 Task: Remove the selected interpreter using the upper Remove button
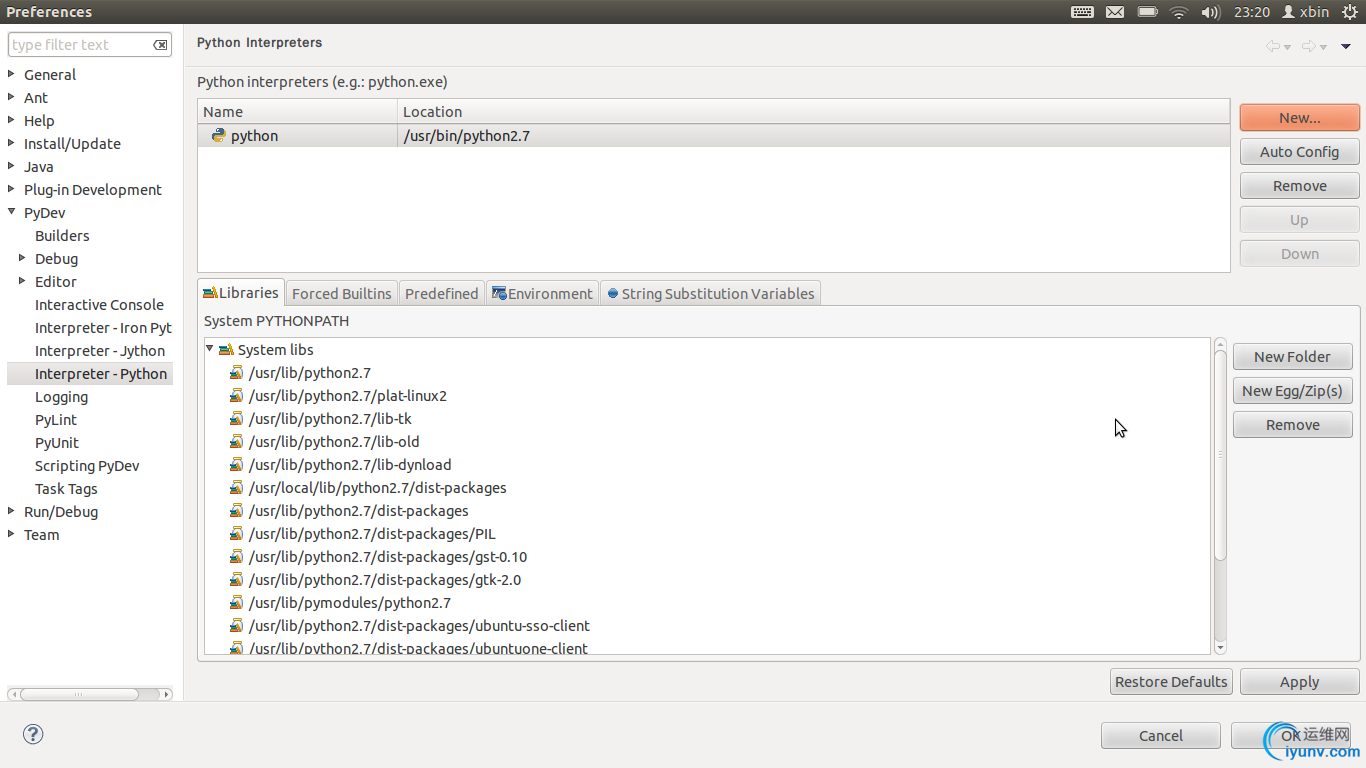click(x=1299, y=186)
